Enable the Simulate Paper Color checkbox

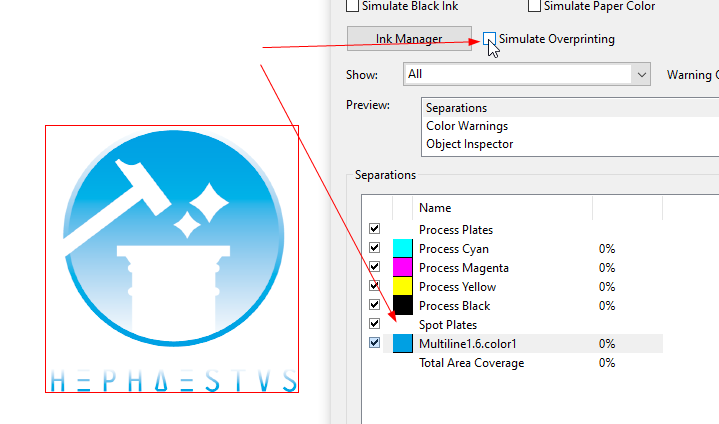click(534, 6)
